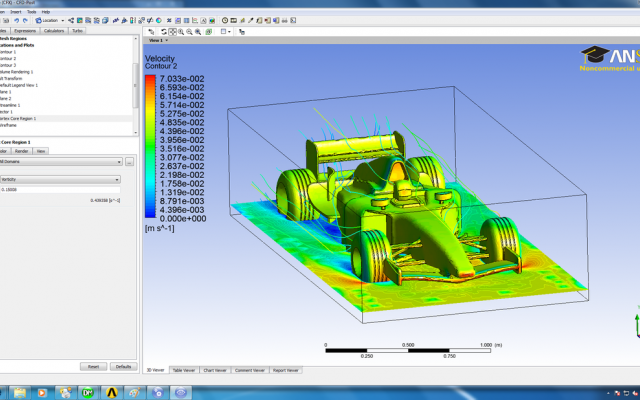This screenshot has height=400, width=640.
Task: Select Wireframe in outline tree
Action: pyautogui.click(x=8, y=125)
